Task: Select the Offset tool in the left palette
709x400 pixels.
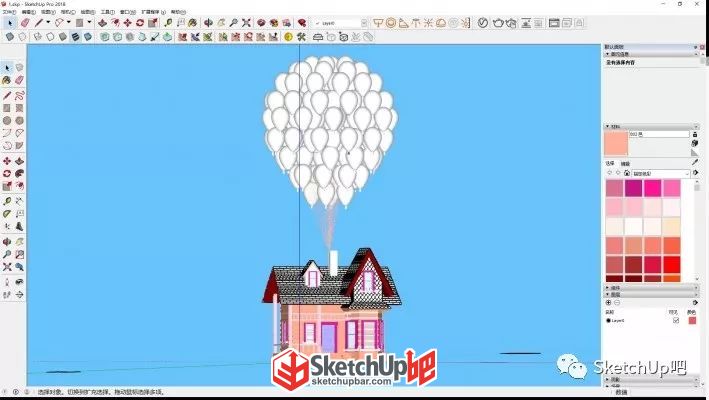Action: 19,186
